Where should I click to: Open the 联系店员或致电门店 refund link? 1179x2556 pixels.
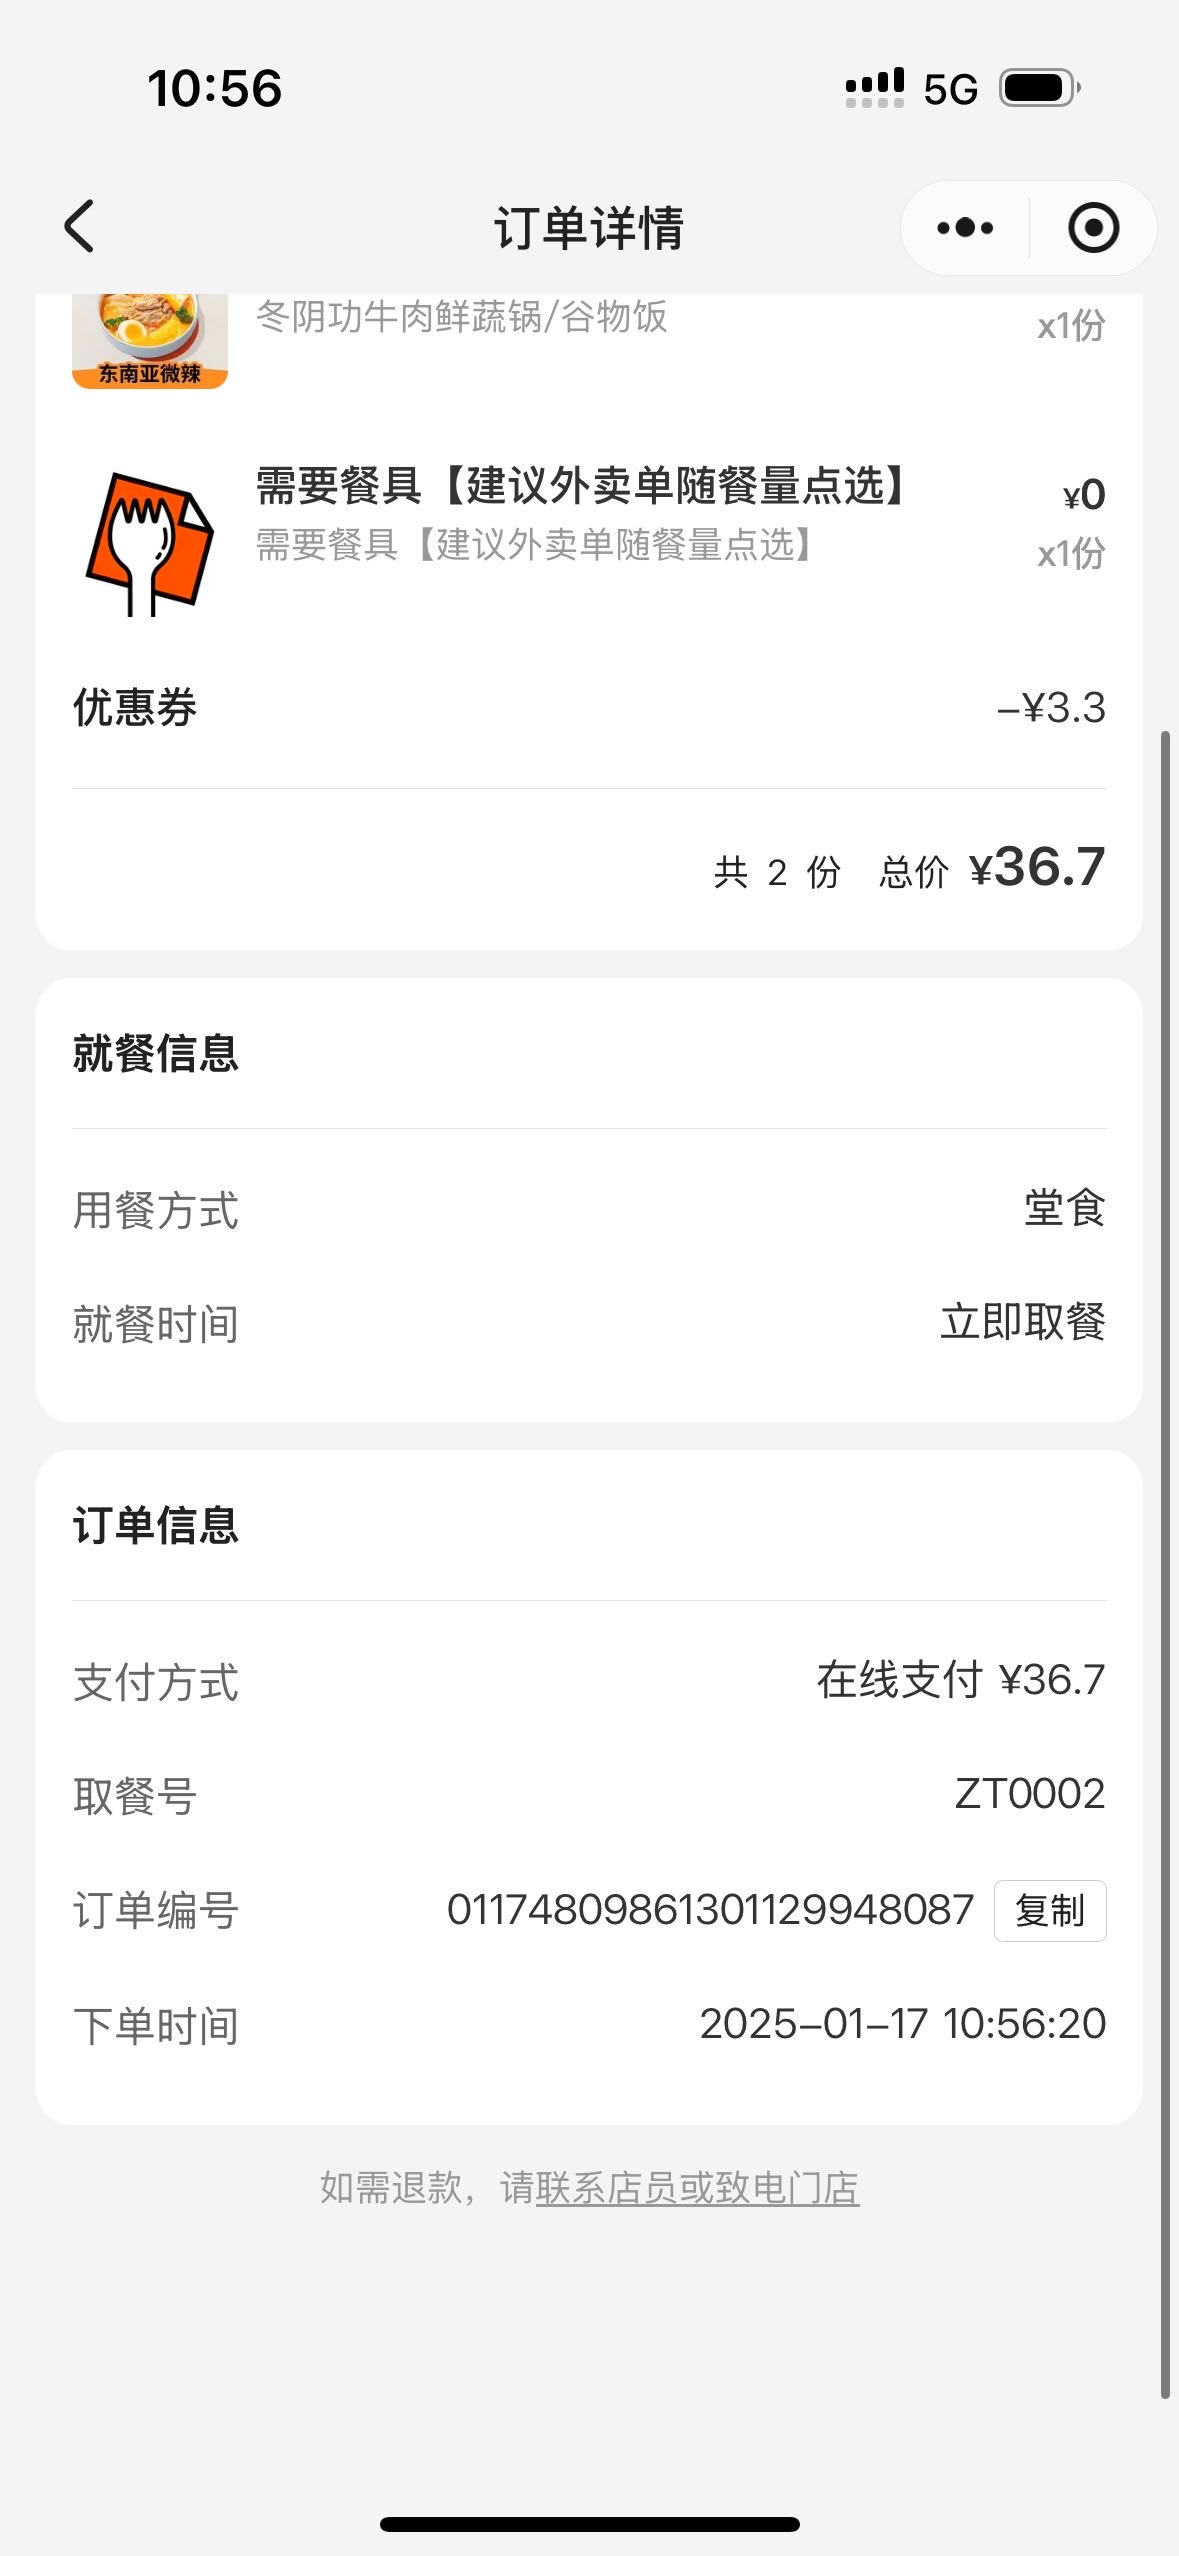[x=697, y=2188]
